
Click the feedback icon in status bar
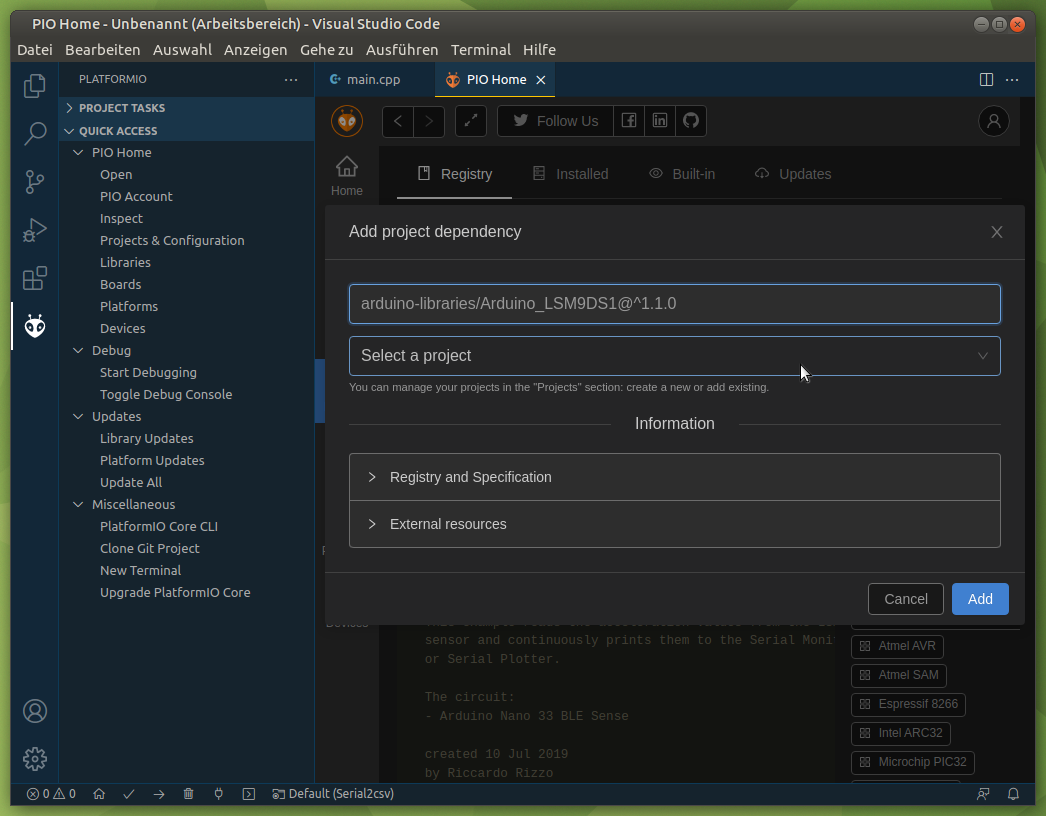click(983, 794)
